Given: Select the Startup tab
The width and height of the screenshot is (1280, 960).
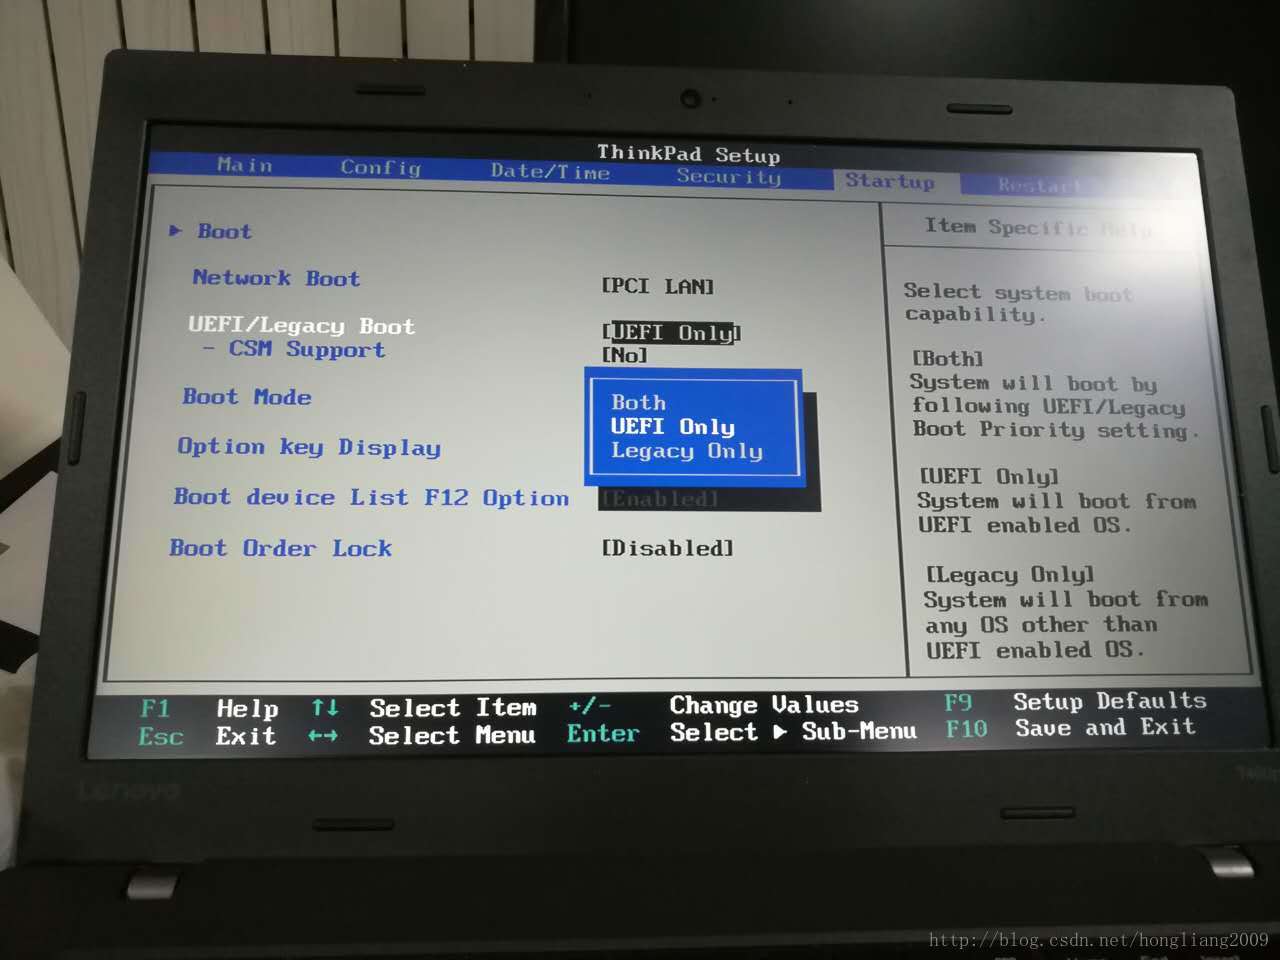Looking at the screenshot, I should pyautogui.click(x=890, y=181).
